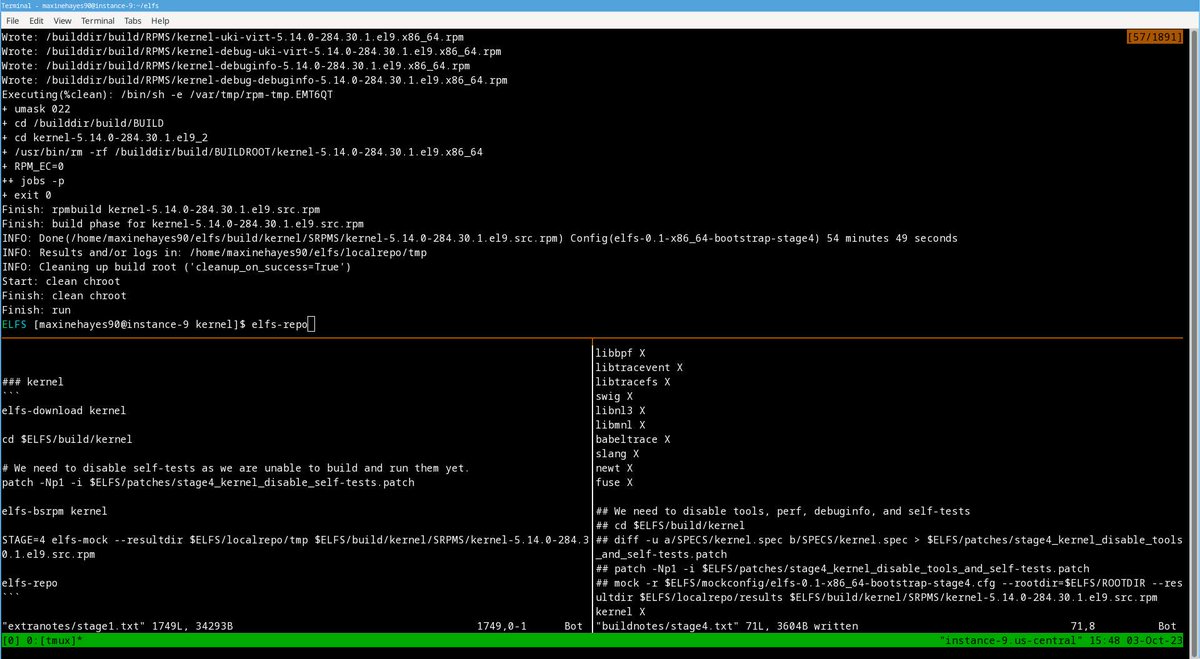This screenshot has height=659, width=1200.
Task: Click the '+ cd /builddir/build/BUILD' line
Action: click(x=83, y=123)
